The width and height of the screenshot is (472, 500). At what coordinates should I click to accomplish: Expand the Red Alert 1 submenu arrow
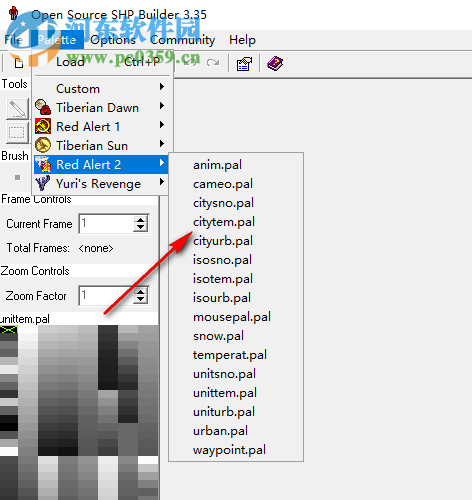coord(162,125)
